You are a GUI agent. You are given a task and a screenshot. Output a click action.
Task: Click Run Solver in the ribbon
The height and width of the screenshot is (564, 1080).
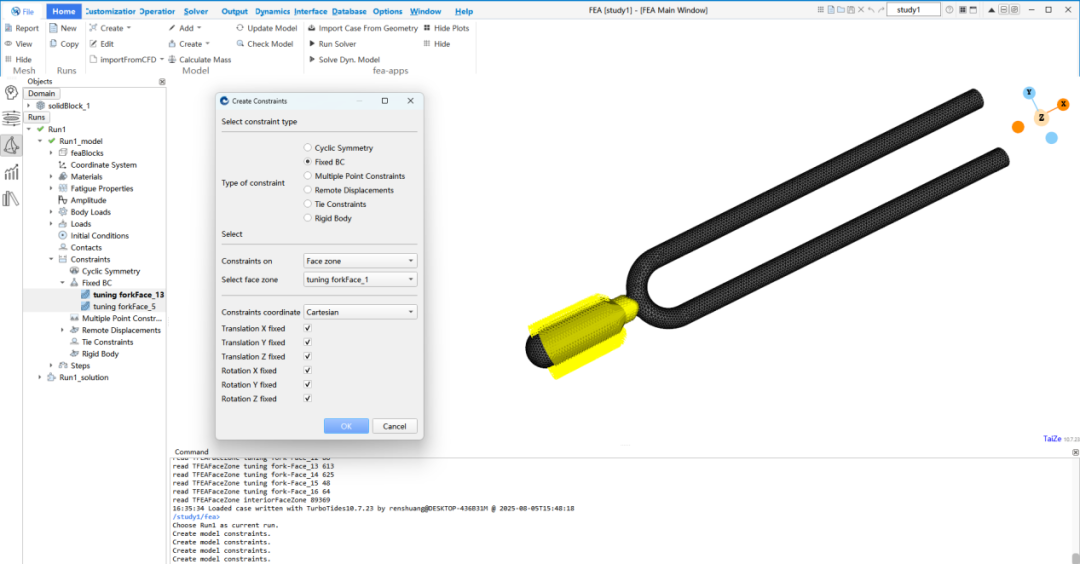(x=332, y=43)
